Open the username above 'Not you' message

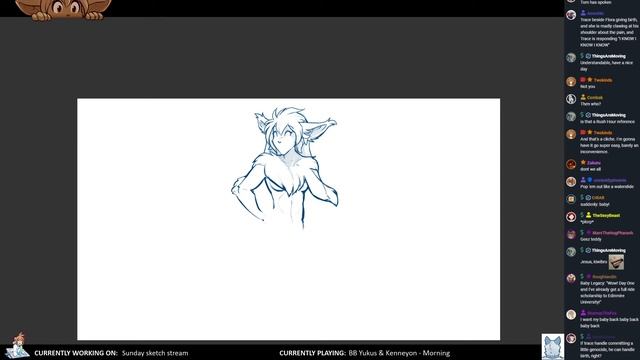point(603,80)
